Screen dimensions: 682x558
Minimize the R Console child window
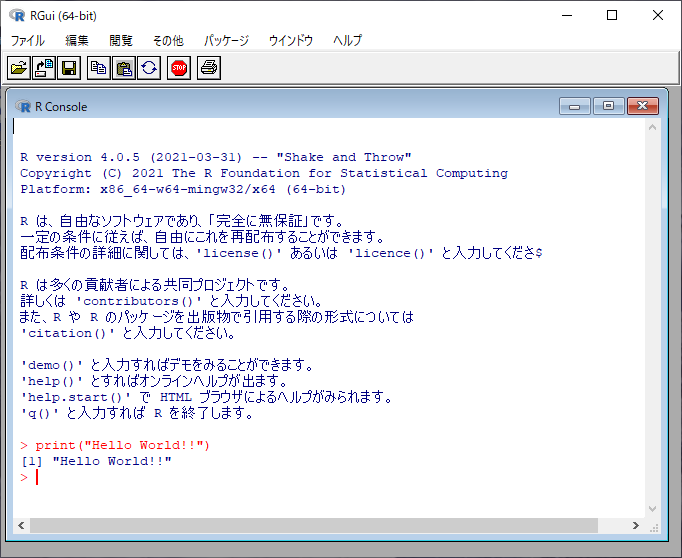coord(574,106)
